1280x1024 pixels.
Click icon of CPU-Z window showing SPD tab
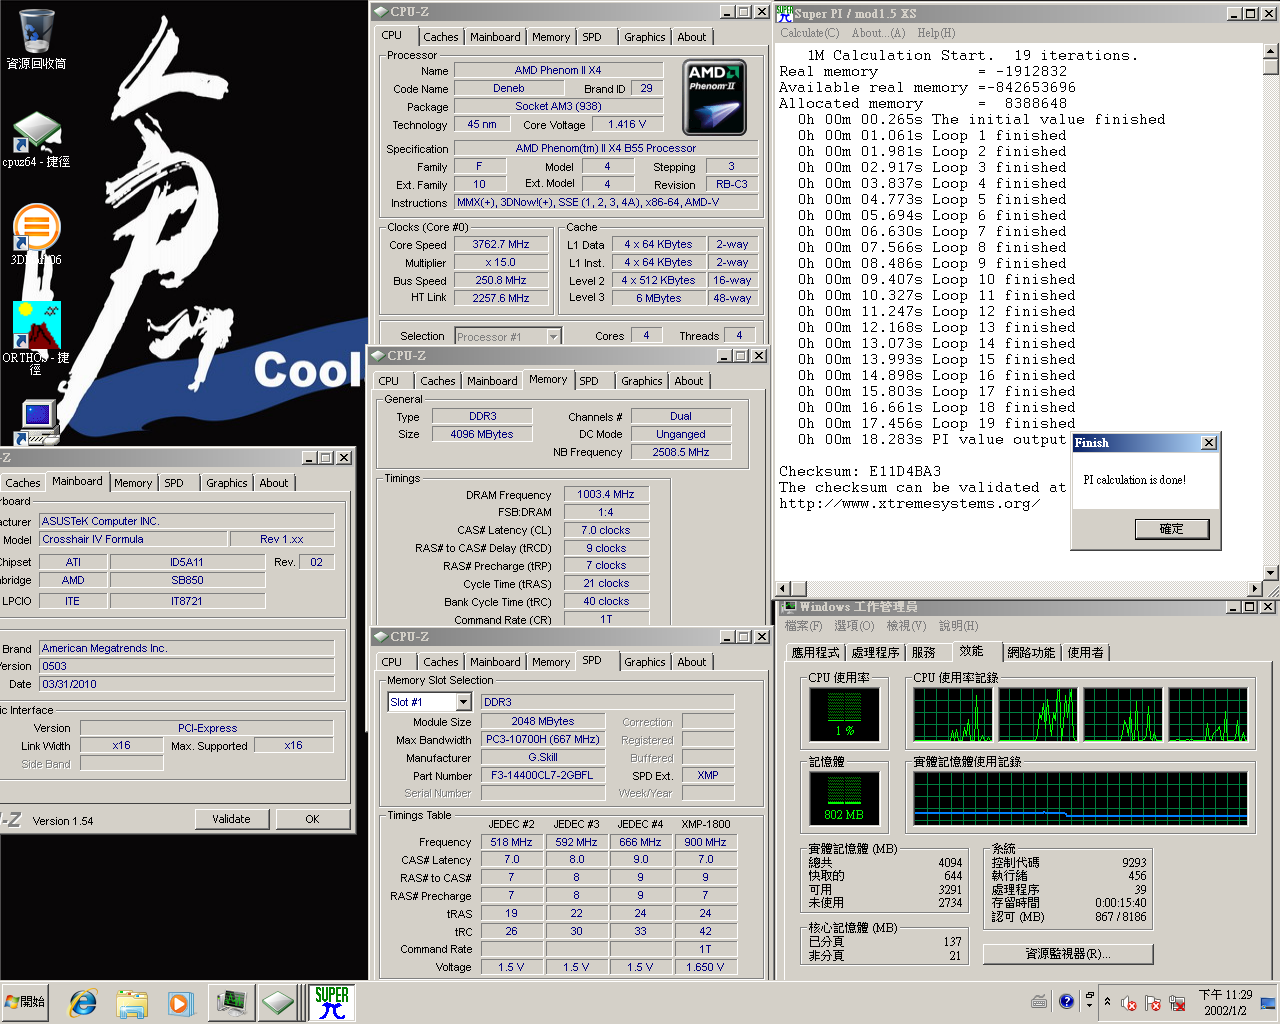coord(380,636)
